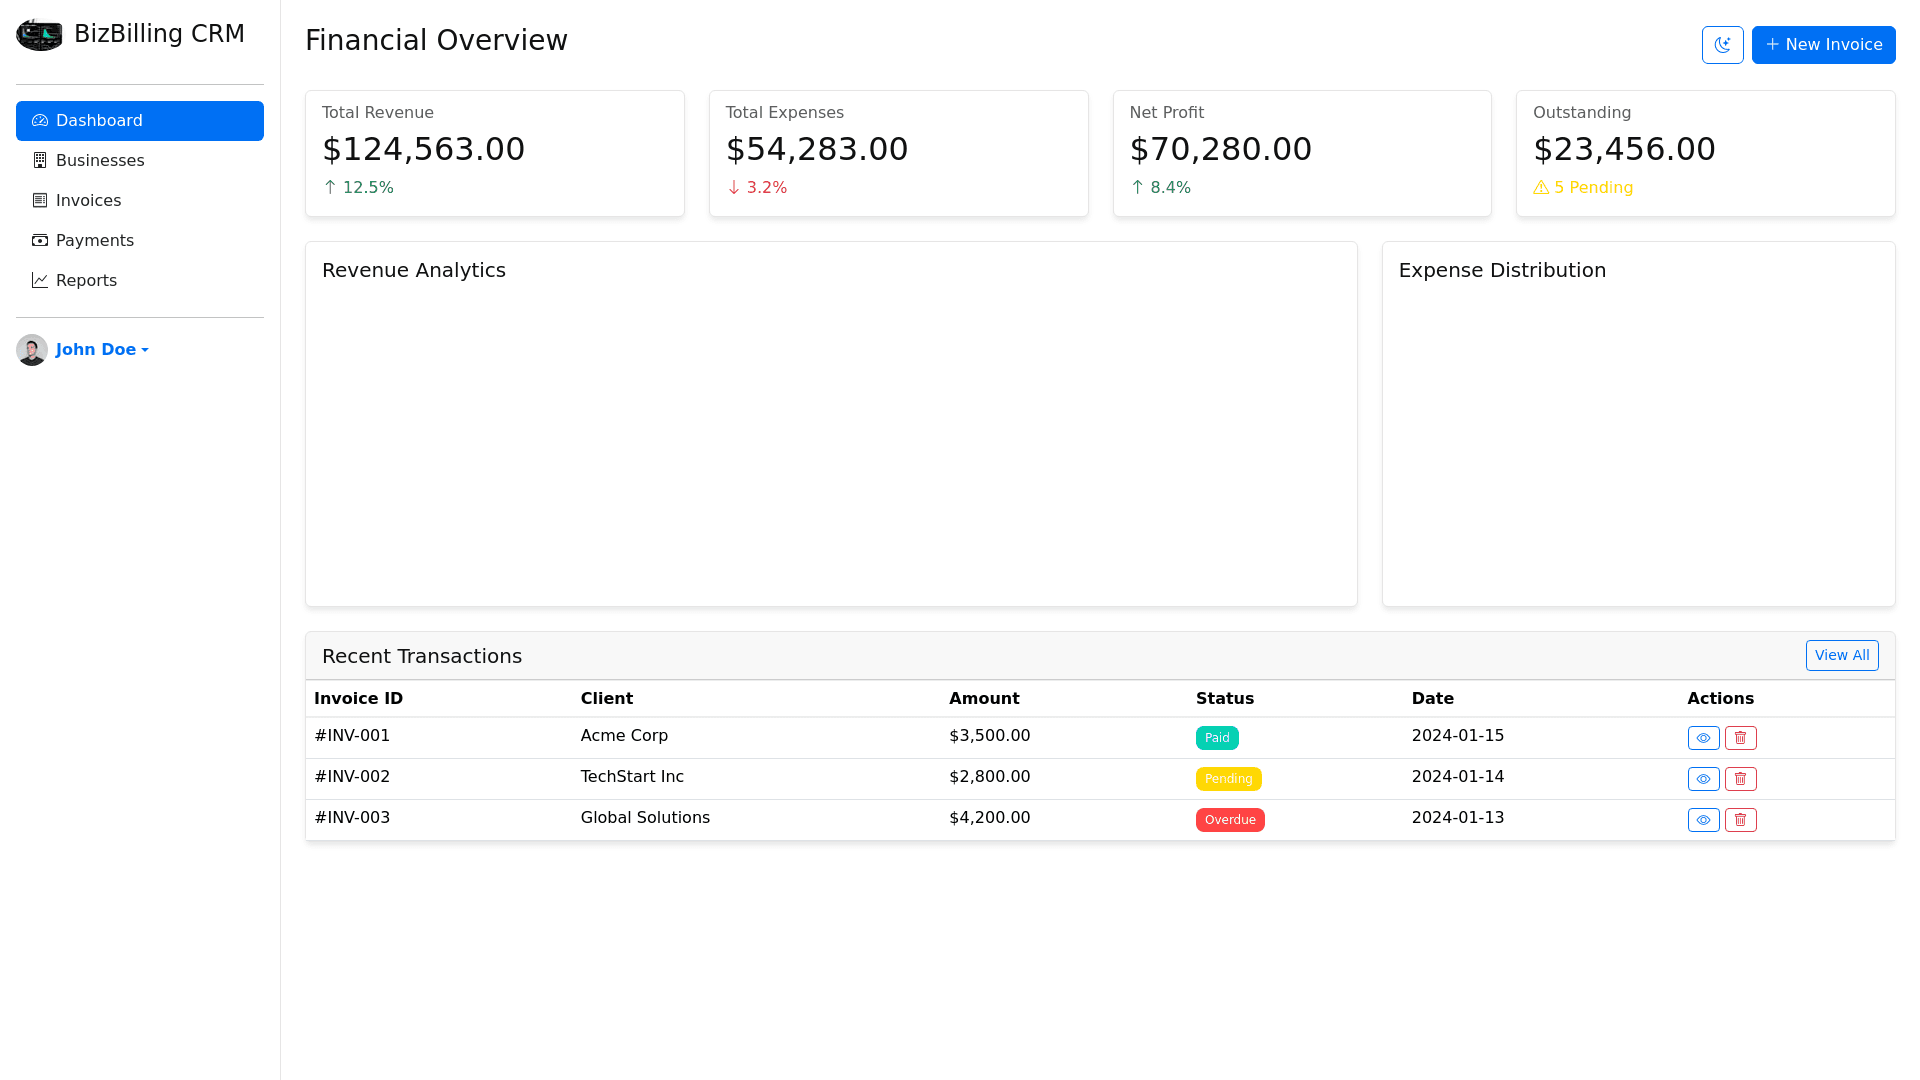Viewport: 1920px width, 1080px height.
Task: Open the John Doe user dropdown
Action: tap(102, 350)
